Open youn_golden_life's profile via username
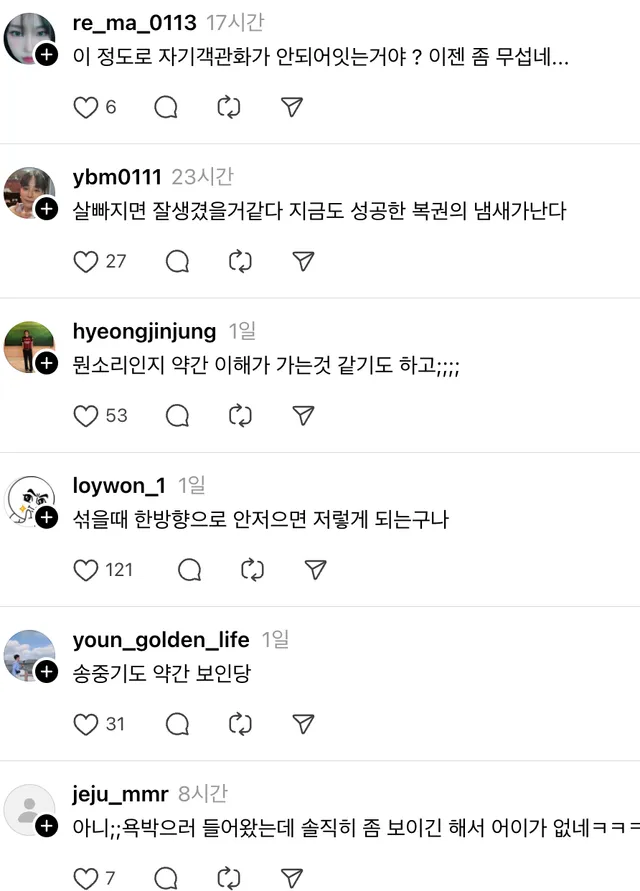Viewport: 640px width, 891px height. [x=161, y=639]
